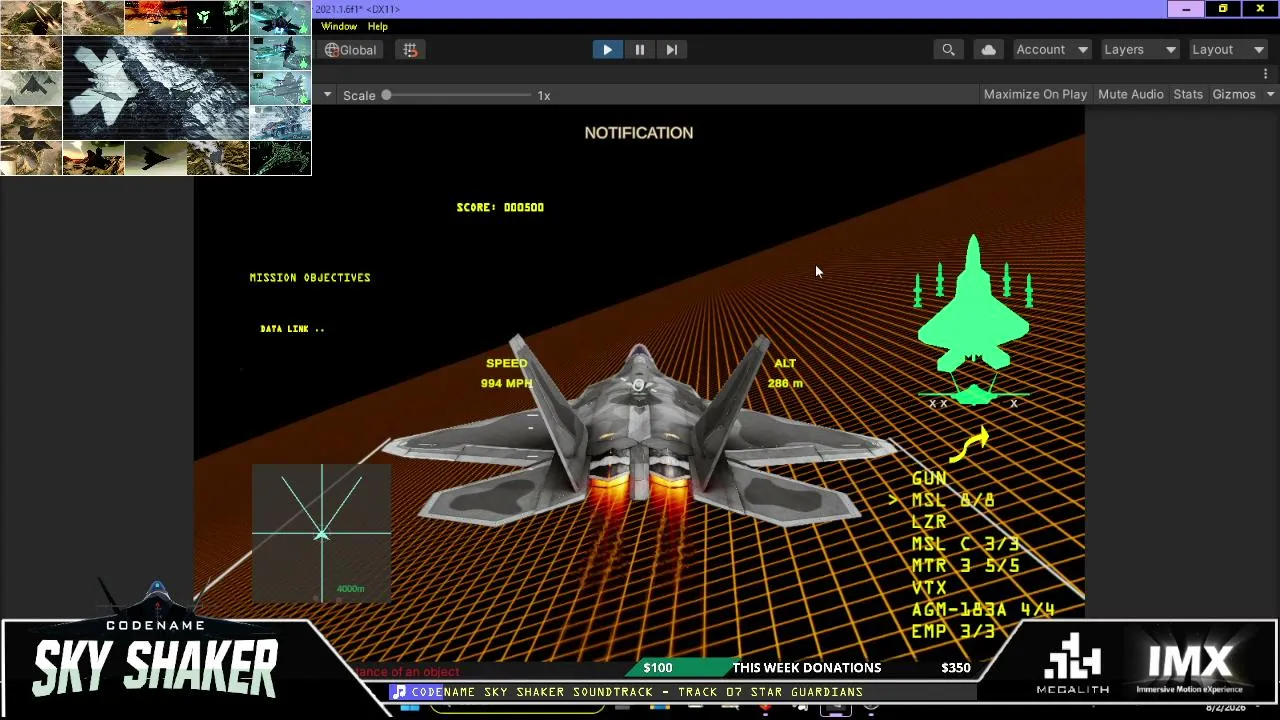The height and width of the screenshot is (720, 1280).
Task: Click the Scale slider handle
Action: (386, 95)
